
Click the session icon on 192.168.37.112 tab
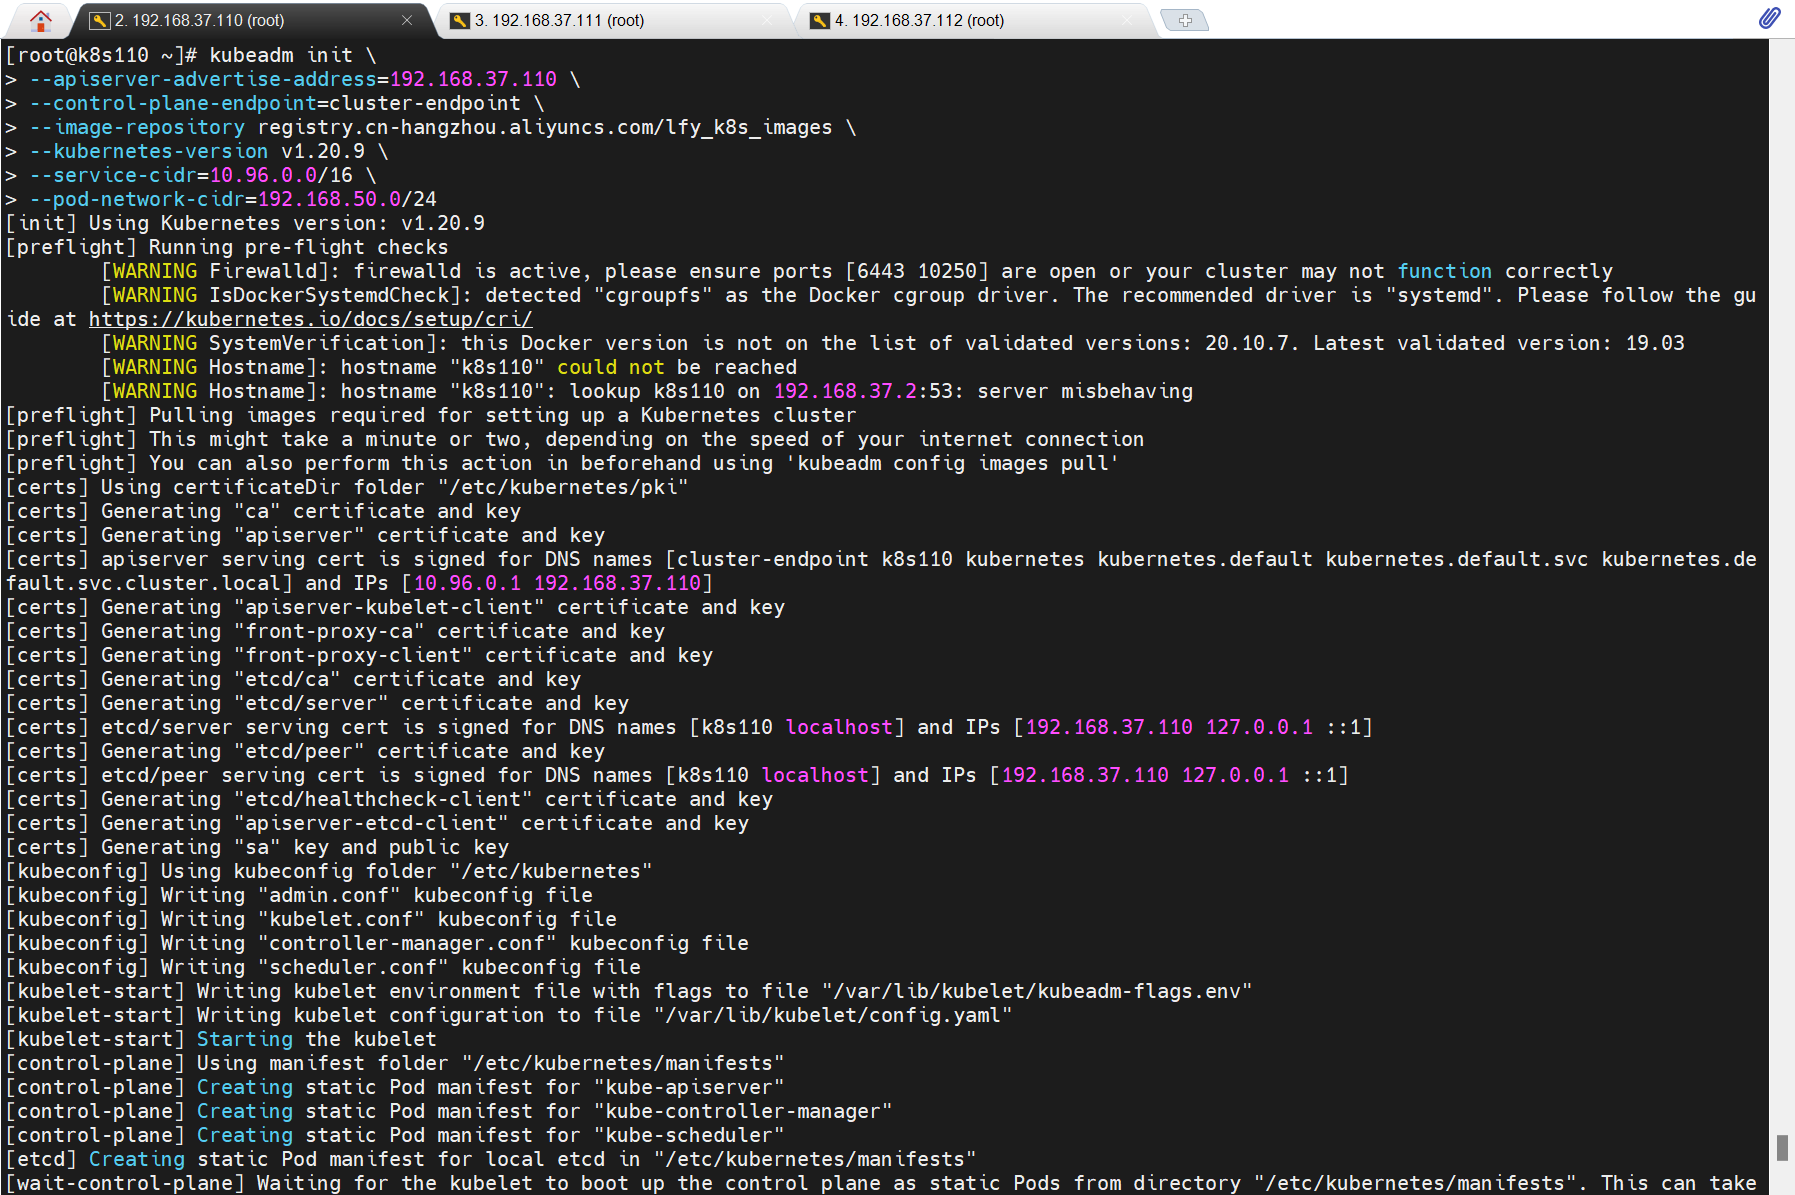tap(820, 20)
